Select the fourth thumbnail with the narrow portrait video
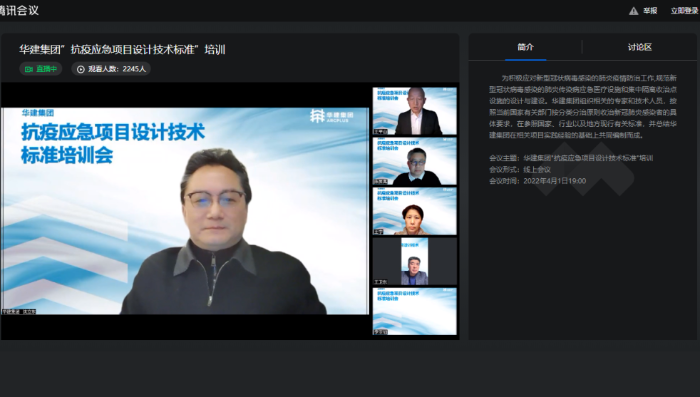 click(x=415, y=261)
